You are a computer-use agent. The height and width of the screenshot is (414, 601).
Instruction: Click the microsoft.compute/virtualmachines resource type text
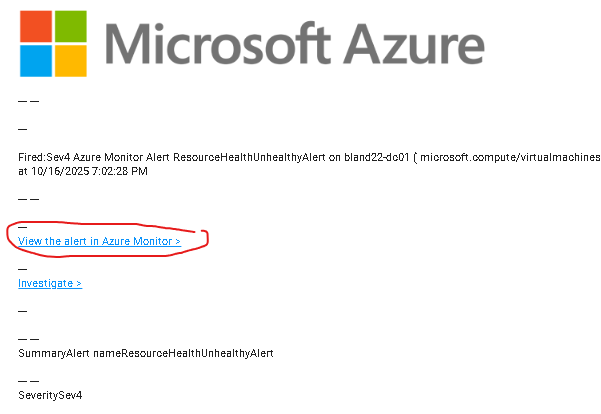(x=510, y=158)
